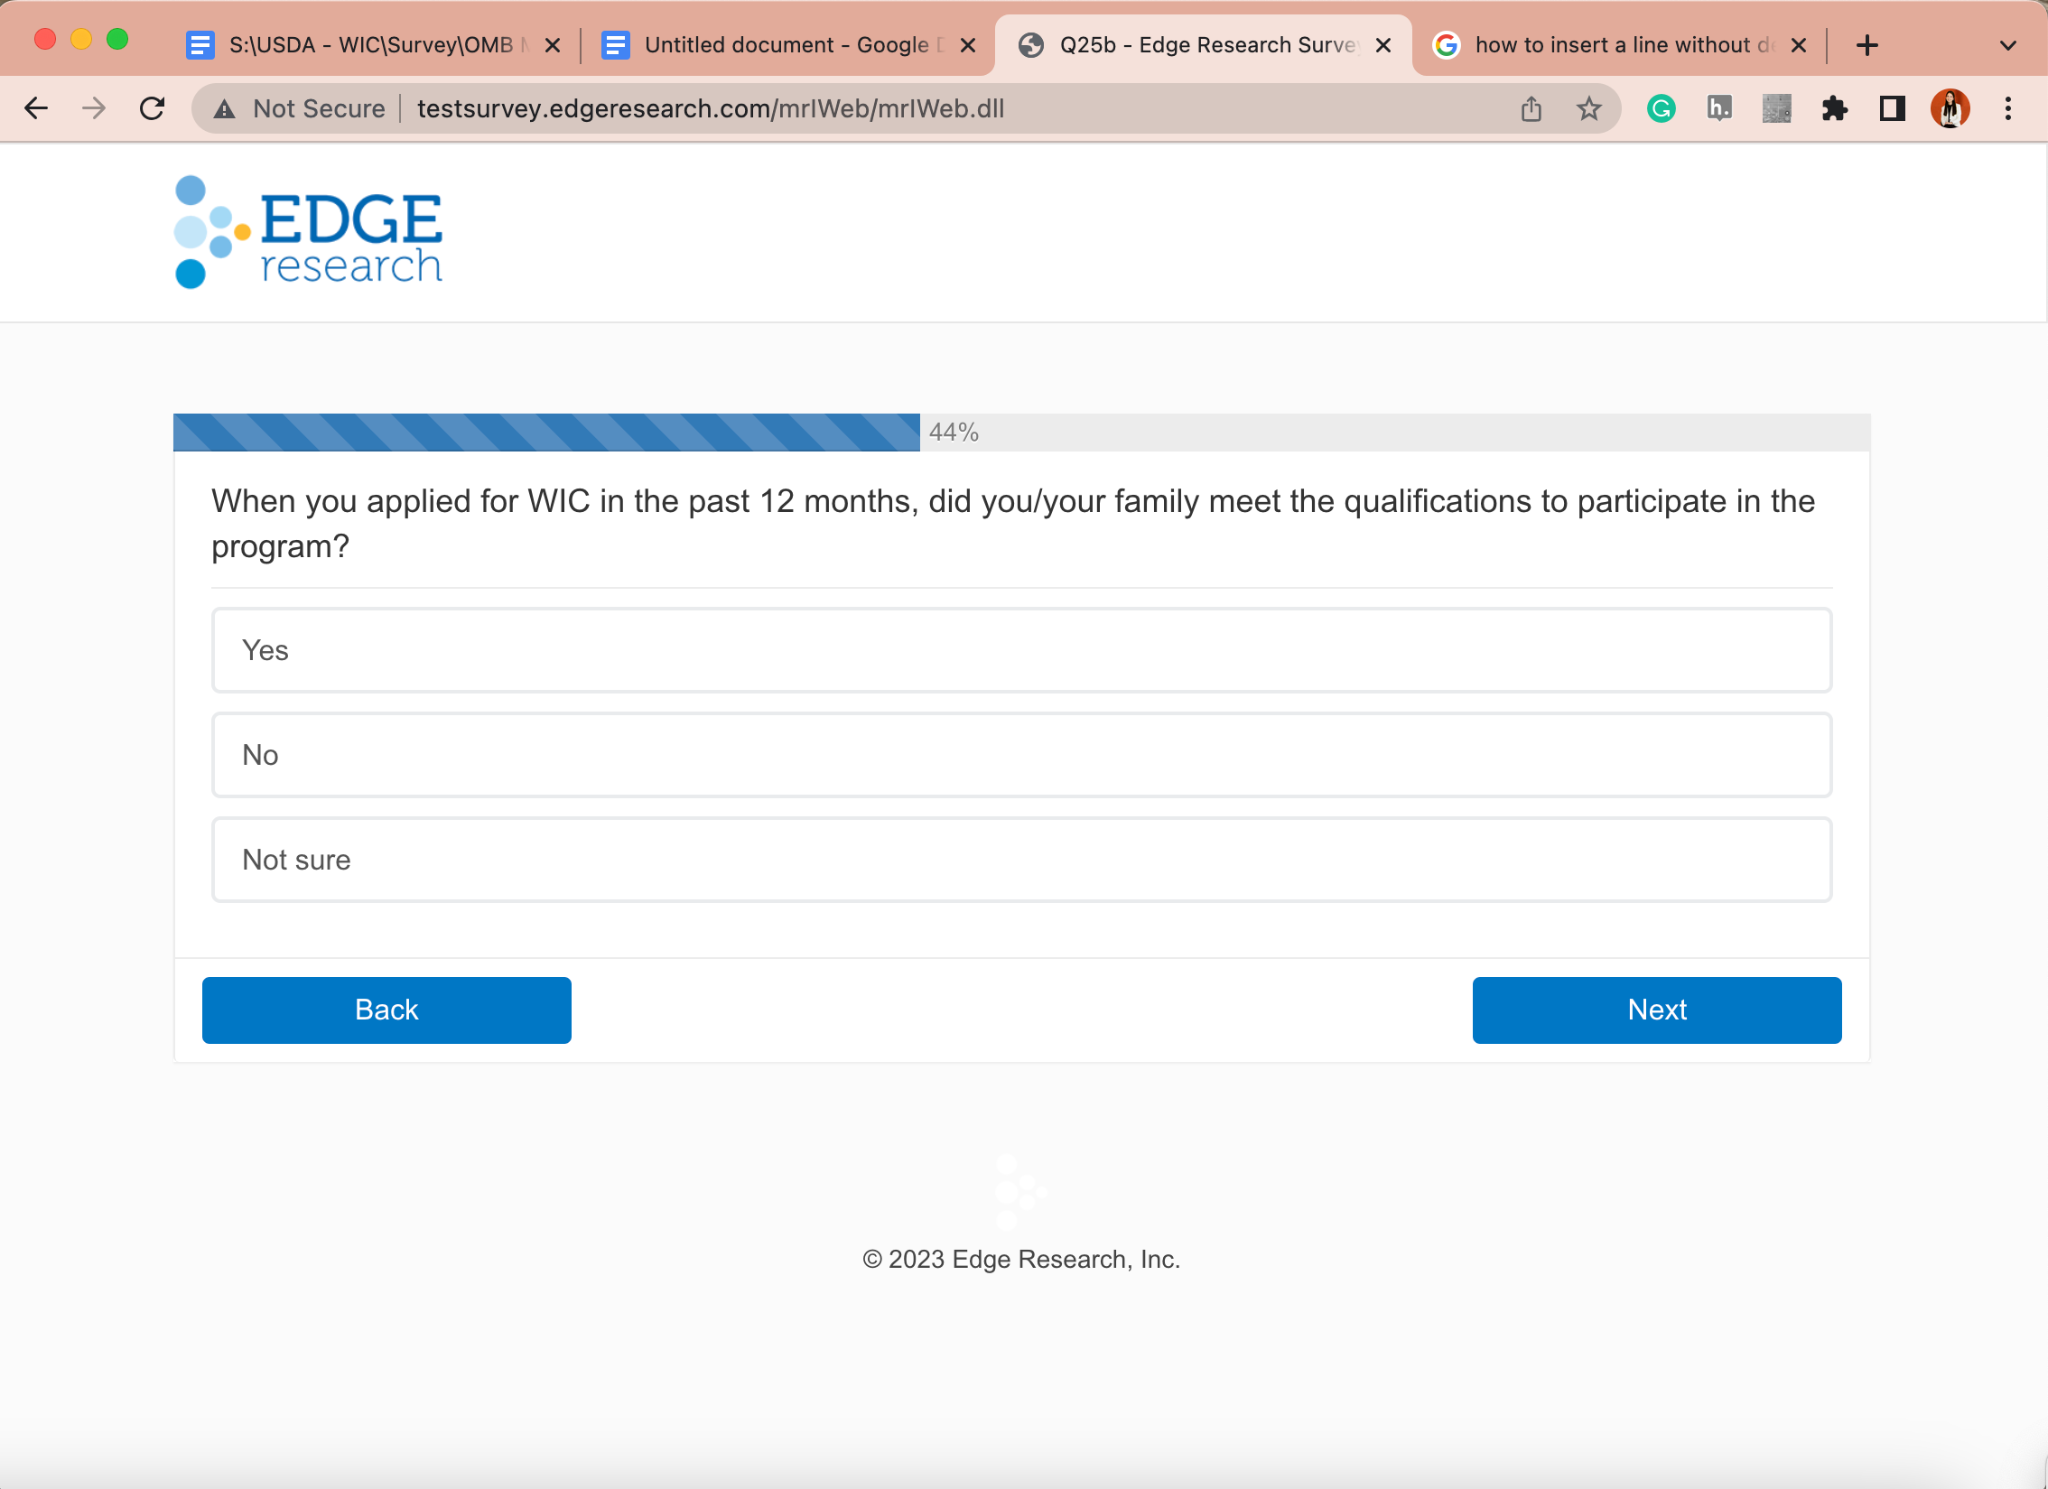Switch to Untitled document tab
2048x1489 pixels.
coord(785,45)
